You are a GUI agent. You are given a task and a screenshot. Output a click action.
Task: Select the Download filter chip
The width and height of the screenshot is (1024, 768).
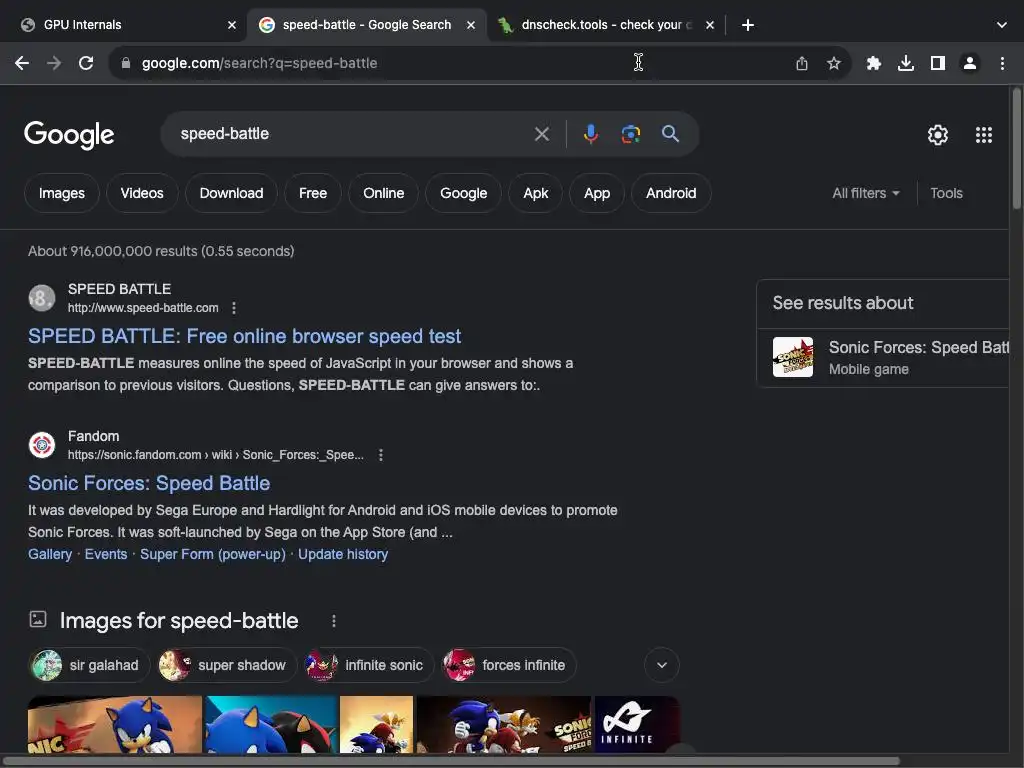231,193
